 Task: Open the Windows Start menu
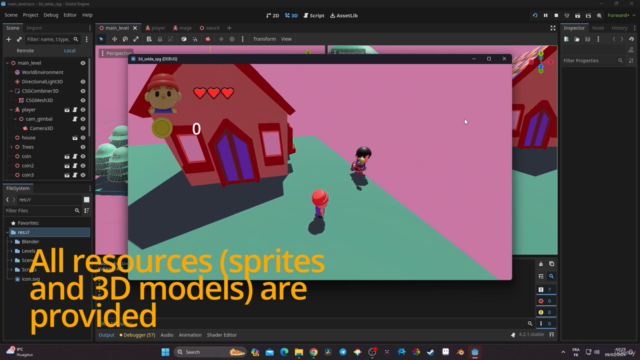pos(165,352)
